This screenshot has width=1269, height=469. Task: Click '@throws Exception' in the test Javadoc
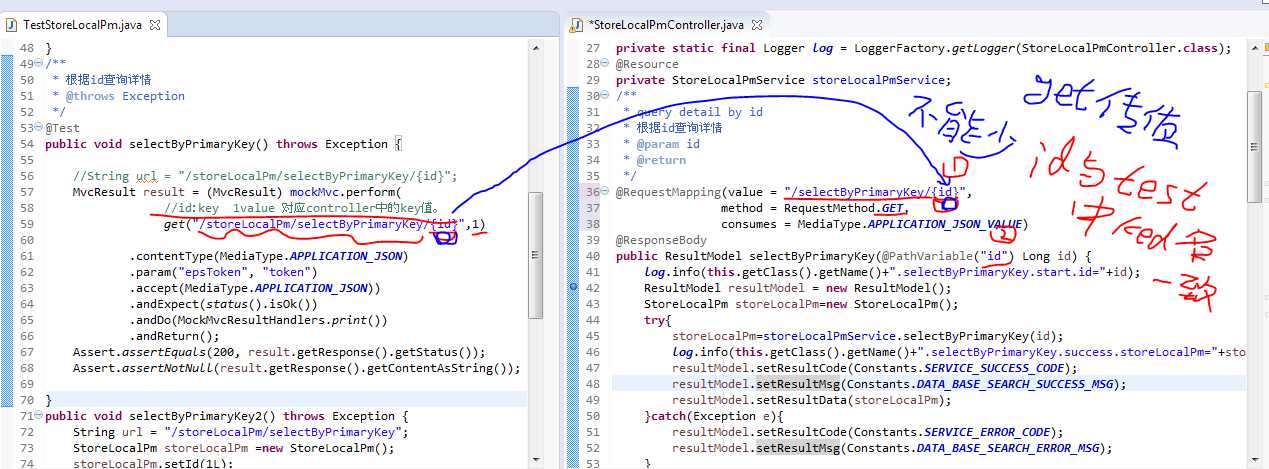[x=125, y=96]
